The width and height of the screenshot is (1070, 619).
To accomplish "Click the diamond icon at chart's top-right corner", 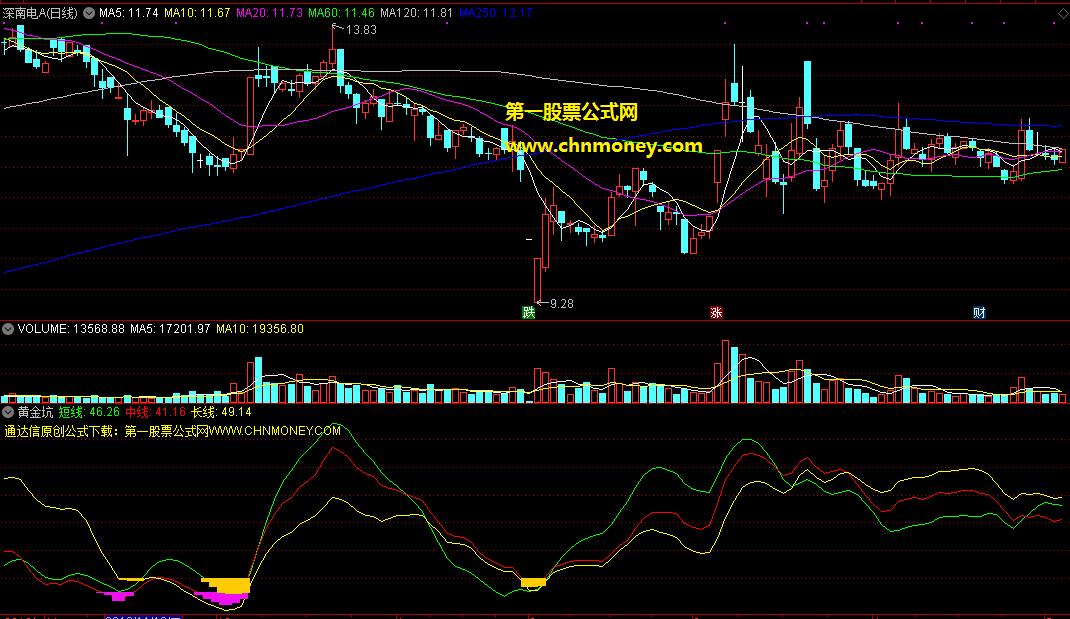I will click(x=1062, y=13).
